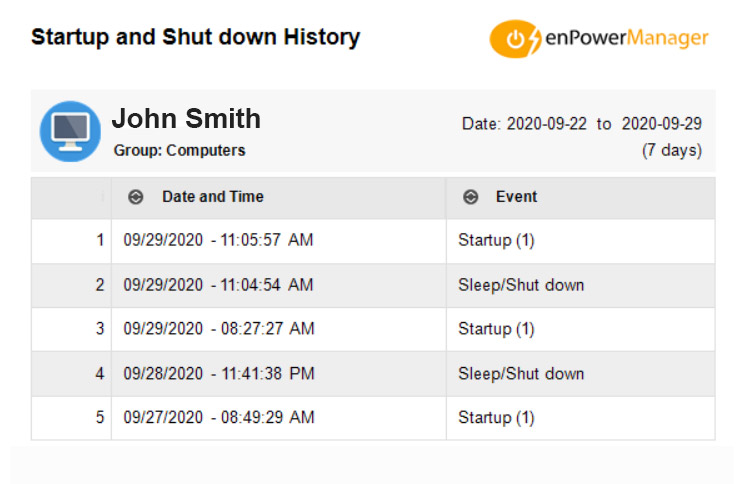Click start date 2020-09-22
751x484 pixels.
click(546, 124)
